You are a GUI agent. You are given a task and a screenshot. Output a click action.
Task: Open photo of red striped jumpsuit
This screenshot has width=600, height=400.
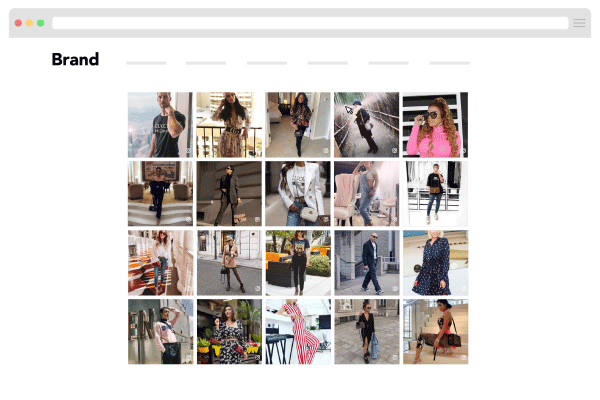tap(298, 332)
